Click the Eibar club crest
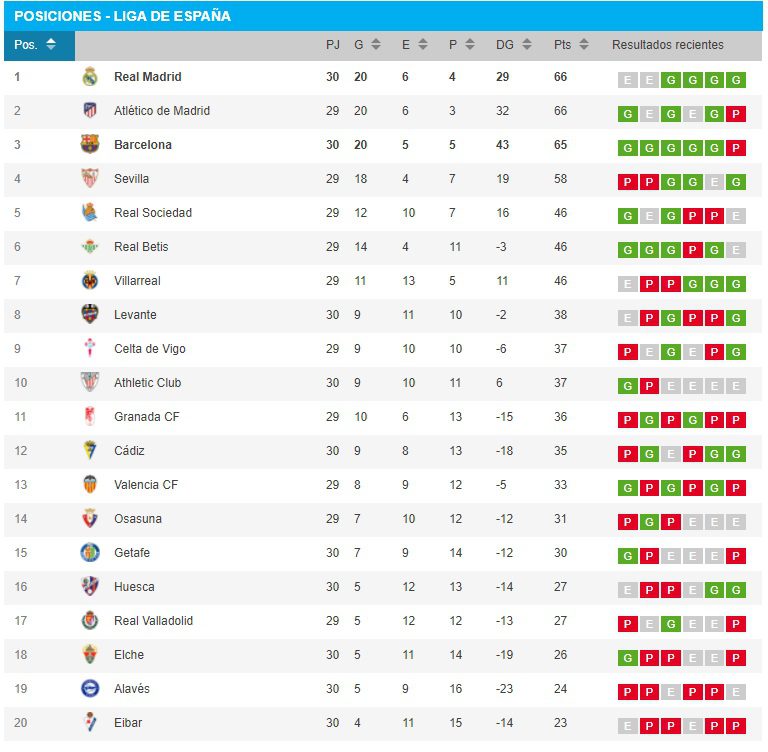The image size is (768, 752). (90, 723)
